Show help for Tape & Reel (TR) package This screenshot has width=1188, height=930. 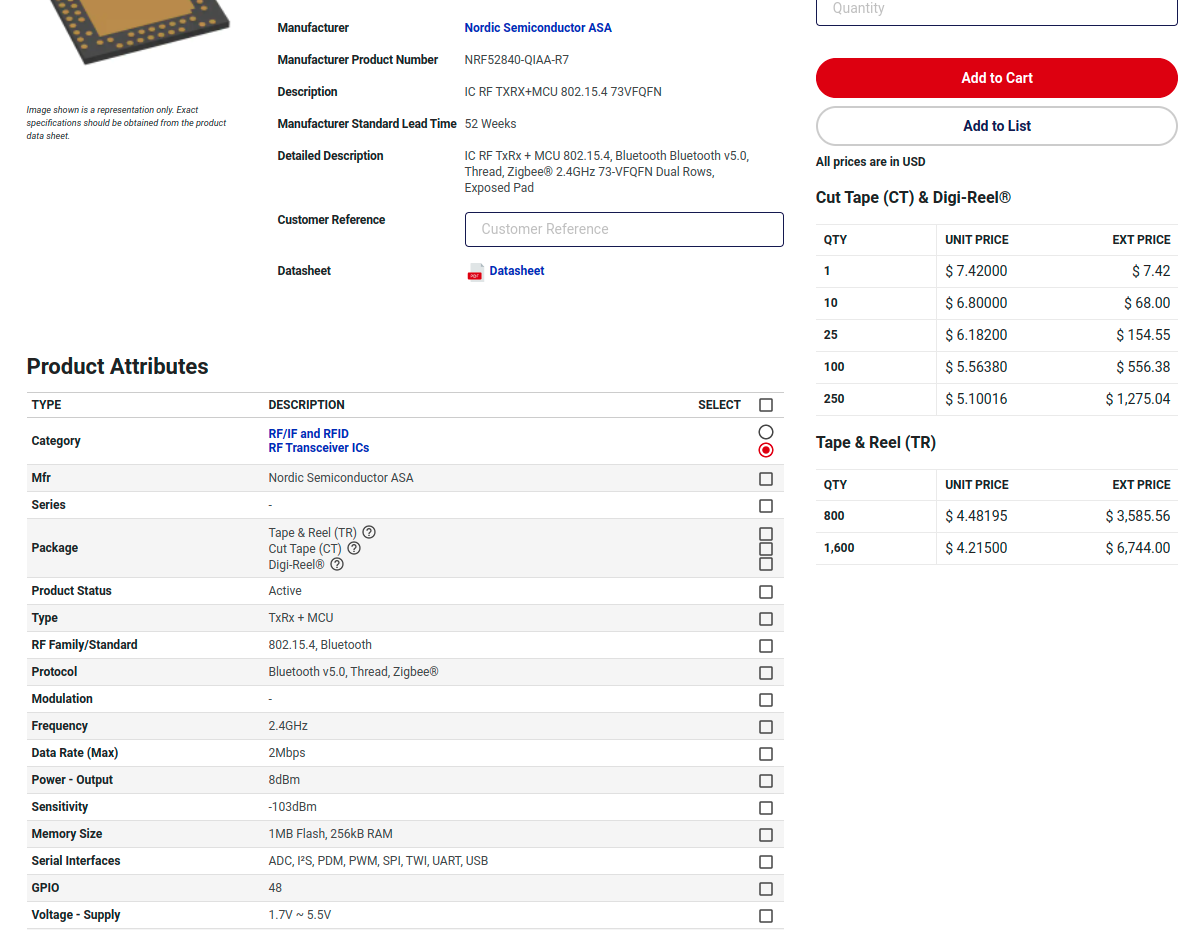[x=369, y=532]
